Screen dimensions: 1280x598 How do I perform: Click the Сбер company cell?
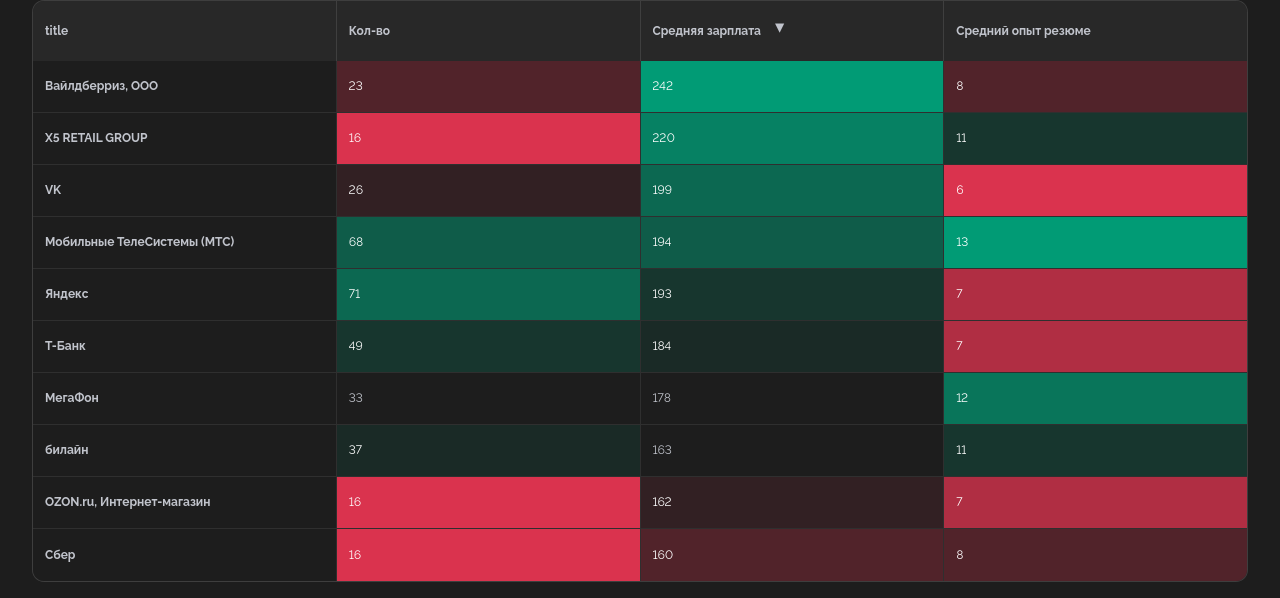click(60, 555)
